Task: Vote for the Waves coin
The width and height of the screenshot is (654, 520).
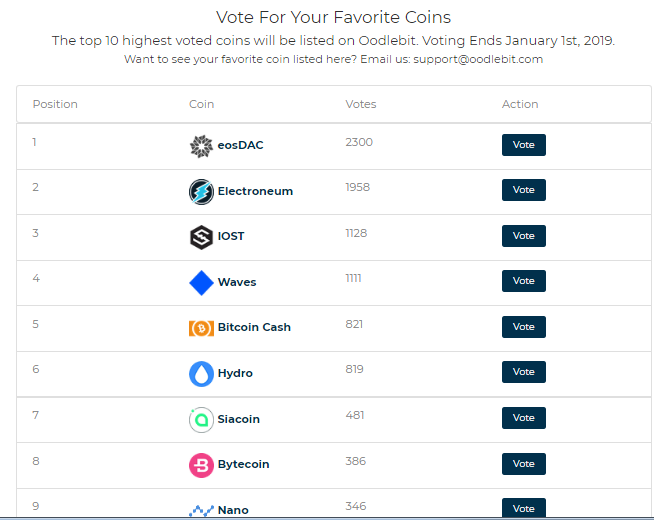Action: [x=523, y=281]
